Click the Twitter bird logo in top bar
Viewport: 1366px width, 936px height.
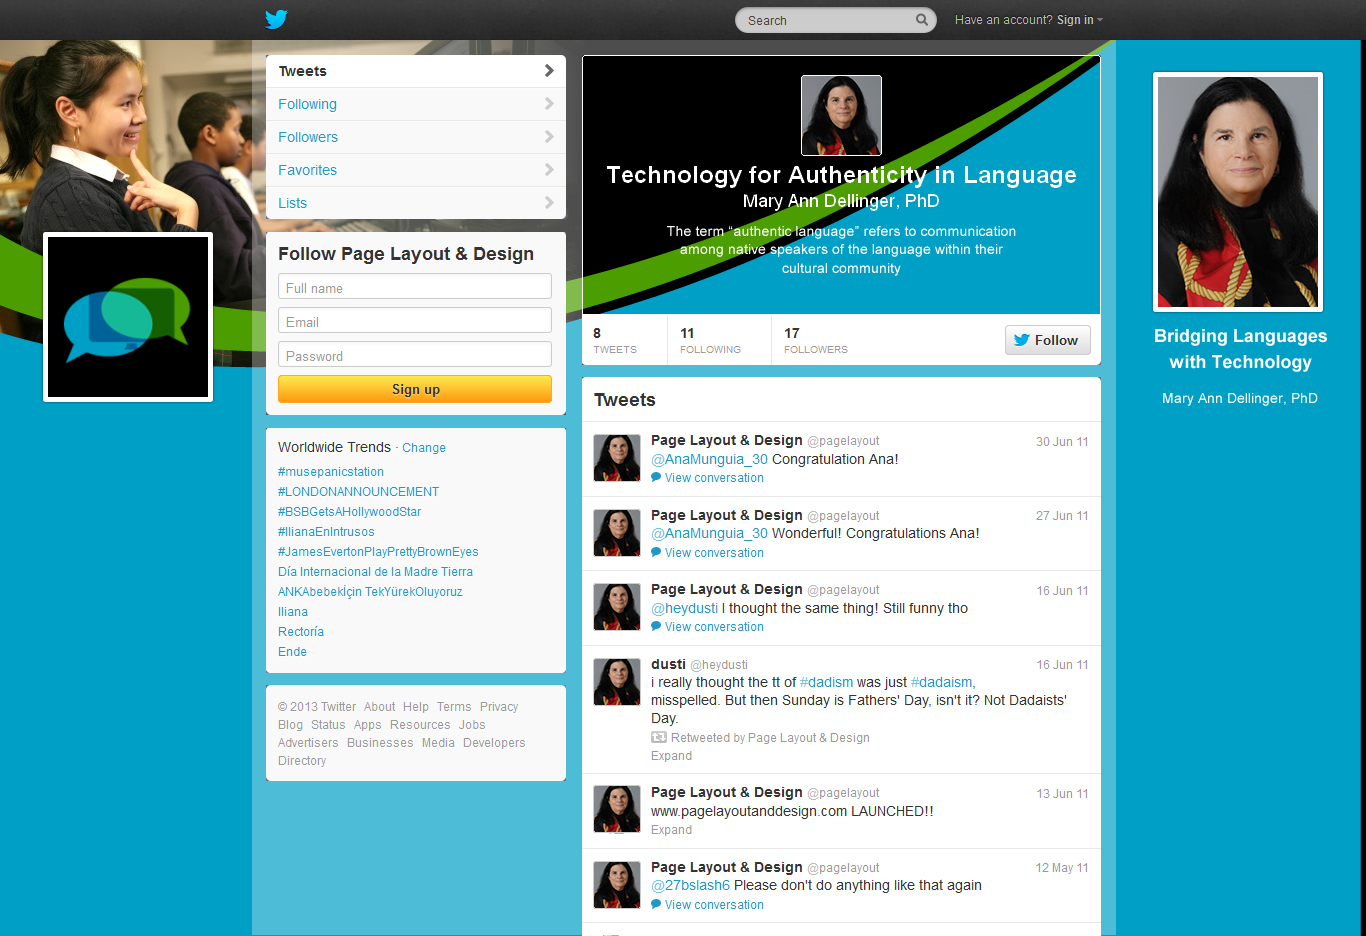[x=276, y=19]
